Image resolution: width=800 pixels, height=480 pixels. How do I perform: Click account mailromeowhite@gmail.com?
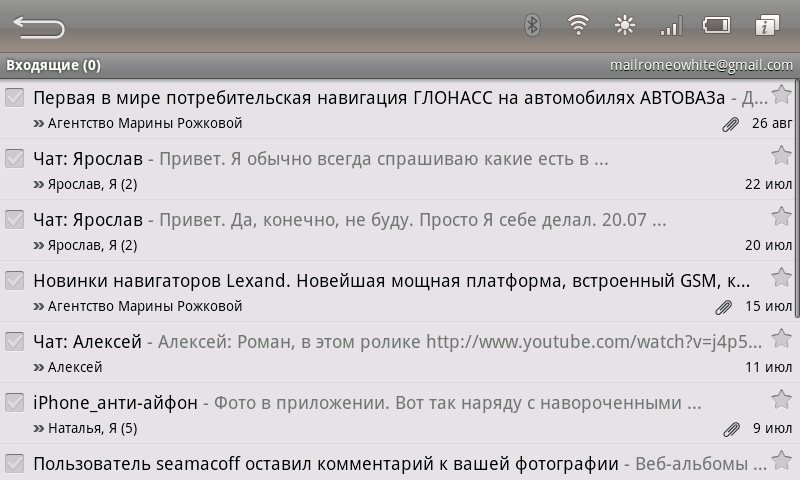(702, 65)
